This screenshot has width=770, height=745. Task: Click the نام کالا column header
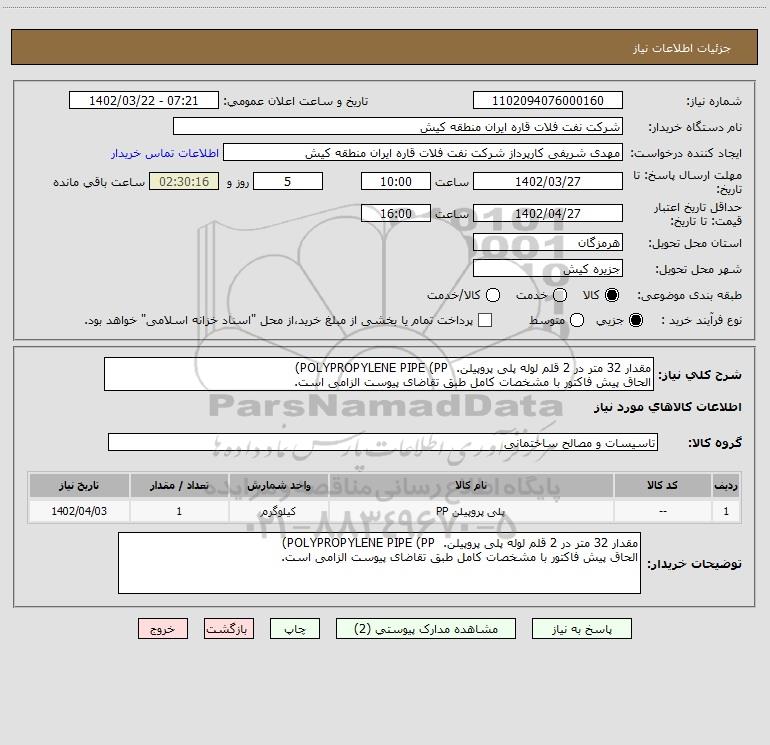[471, 485]
